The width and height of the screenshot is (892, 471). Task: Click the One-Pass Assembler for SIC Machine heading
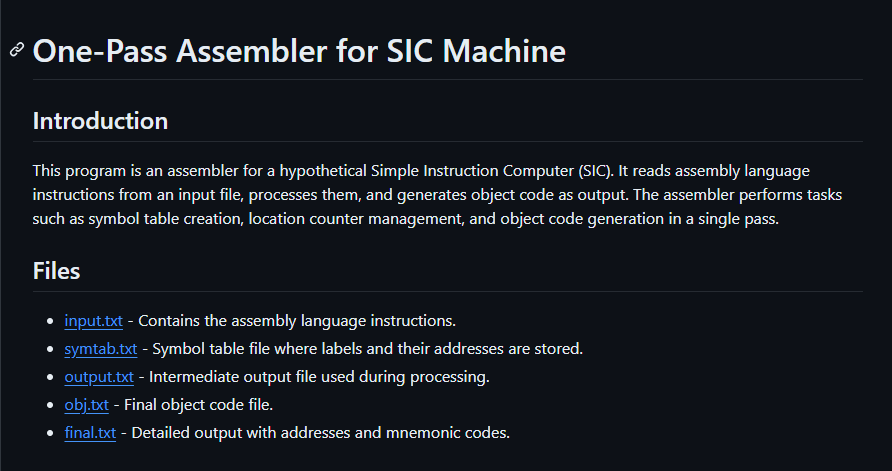(x=299, y=51)
